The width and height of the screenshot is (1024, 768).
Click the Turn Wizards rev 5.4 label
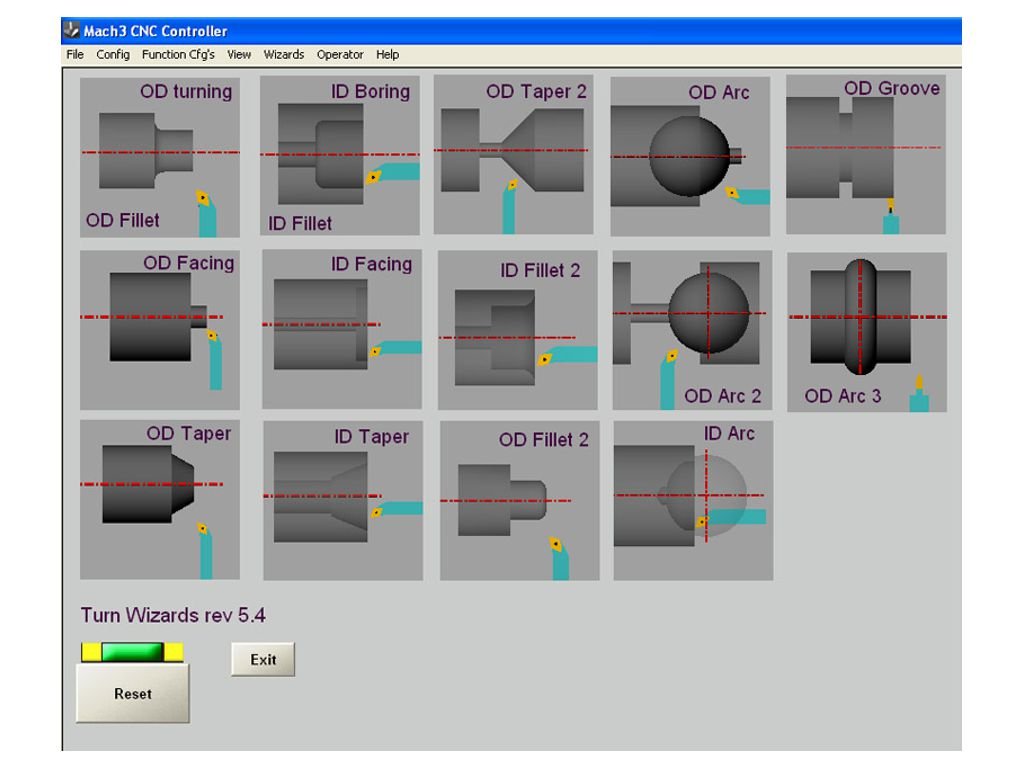click(x=173, y=615)
